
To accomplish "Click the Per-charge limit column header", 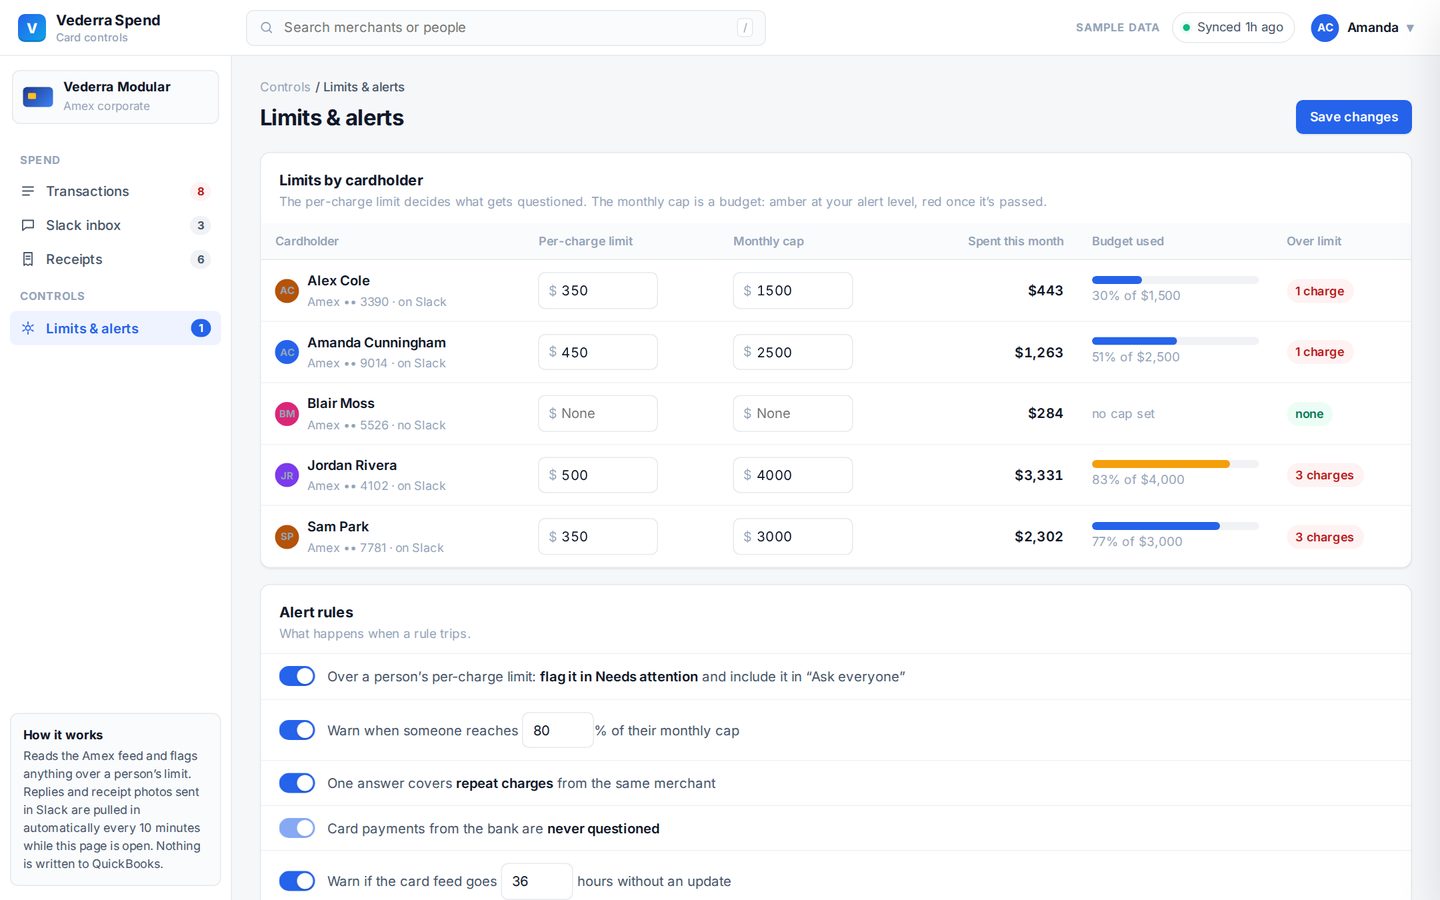I will coord(585,241).
